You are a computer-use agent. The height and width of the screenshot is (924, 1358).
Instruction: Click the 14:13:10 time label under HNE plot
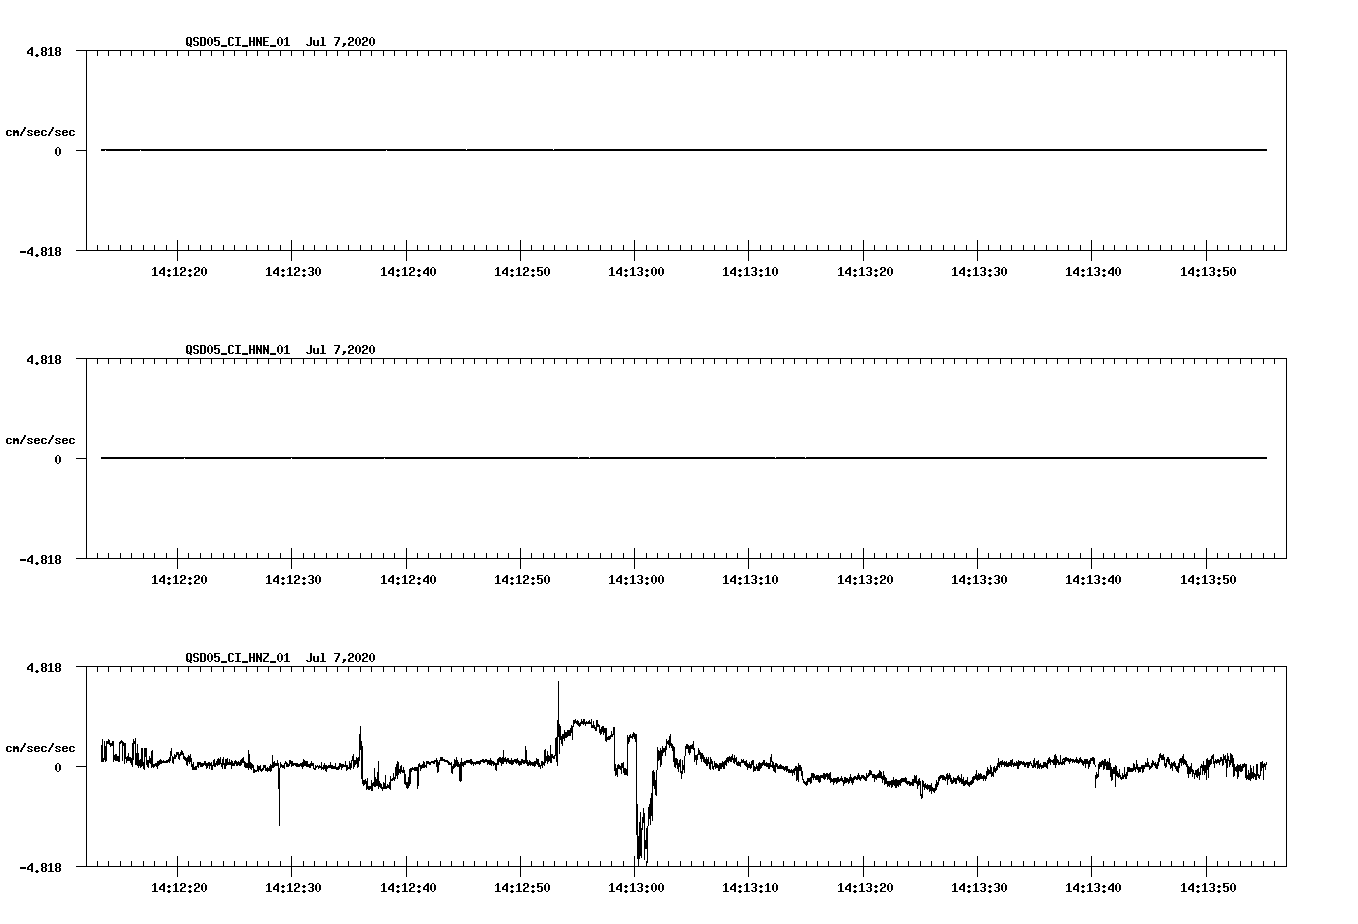[750, 272]
